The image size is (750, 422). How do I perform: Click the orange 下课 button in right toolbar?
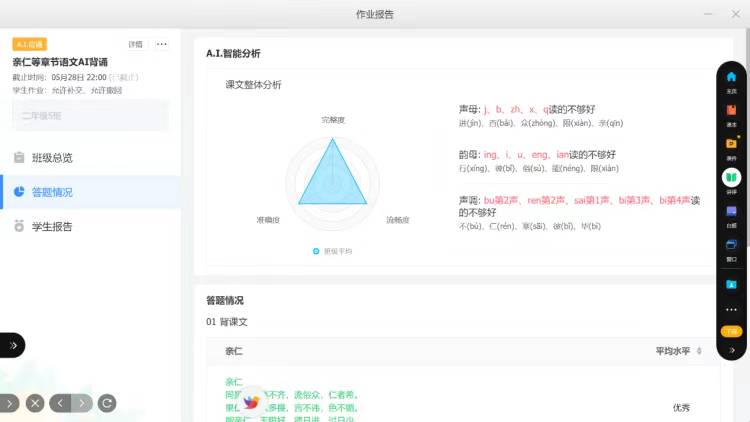point(731,331)
